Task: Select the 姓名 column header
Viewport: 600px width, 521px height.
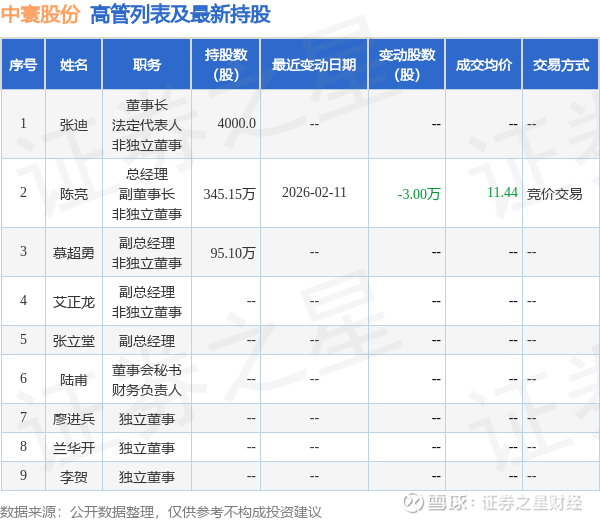Action: coord(73,65)
